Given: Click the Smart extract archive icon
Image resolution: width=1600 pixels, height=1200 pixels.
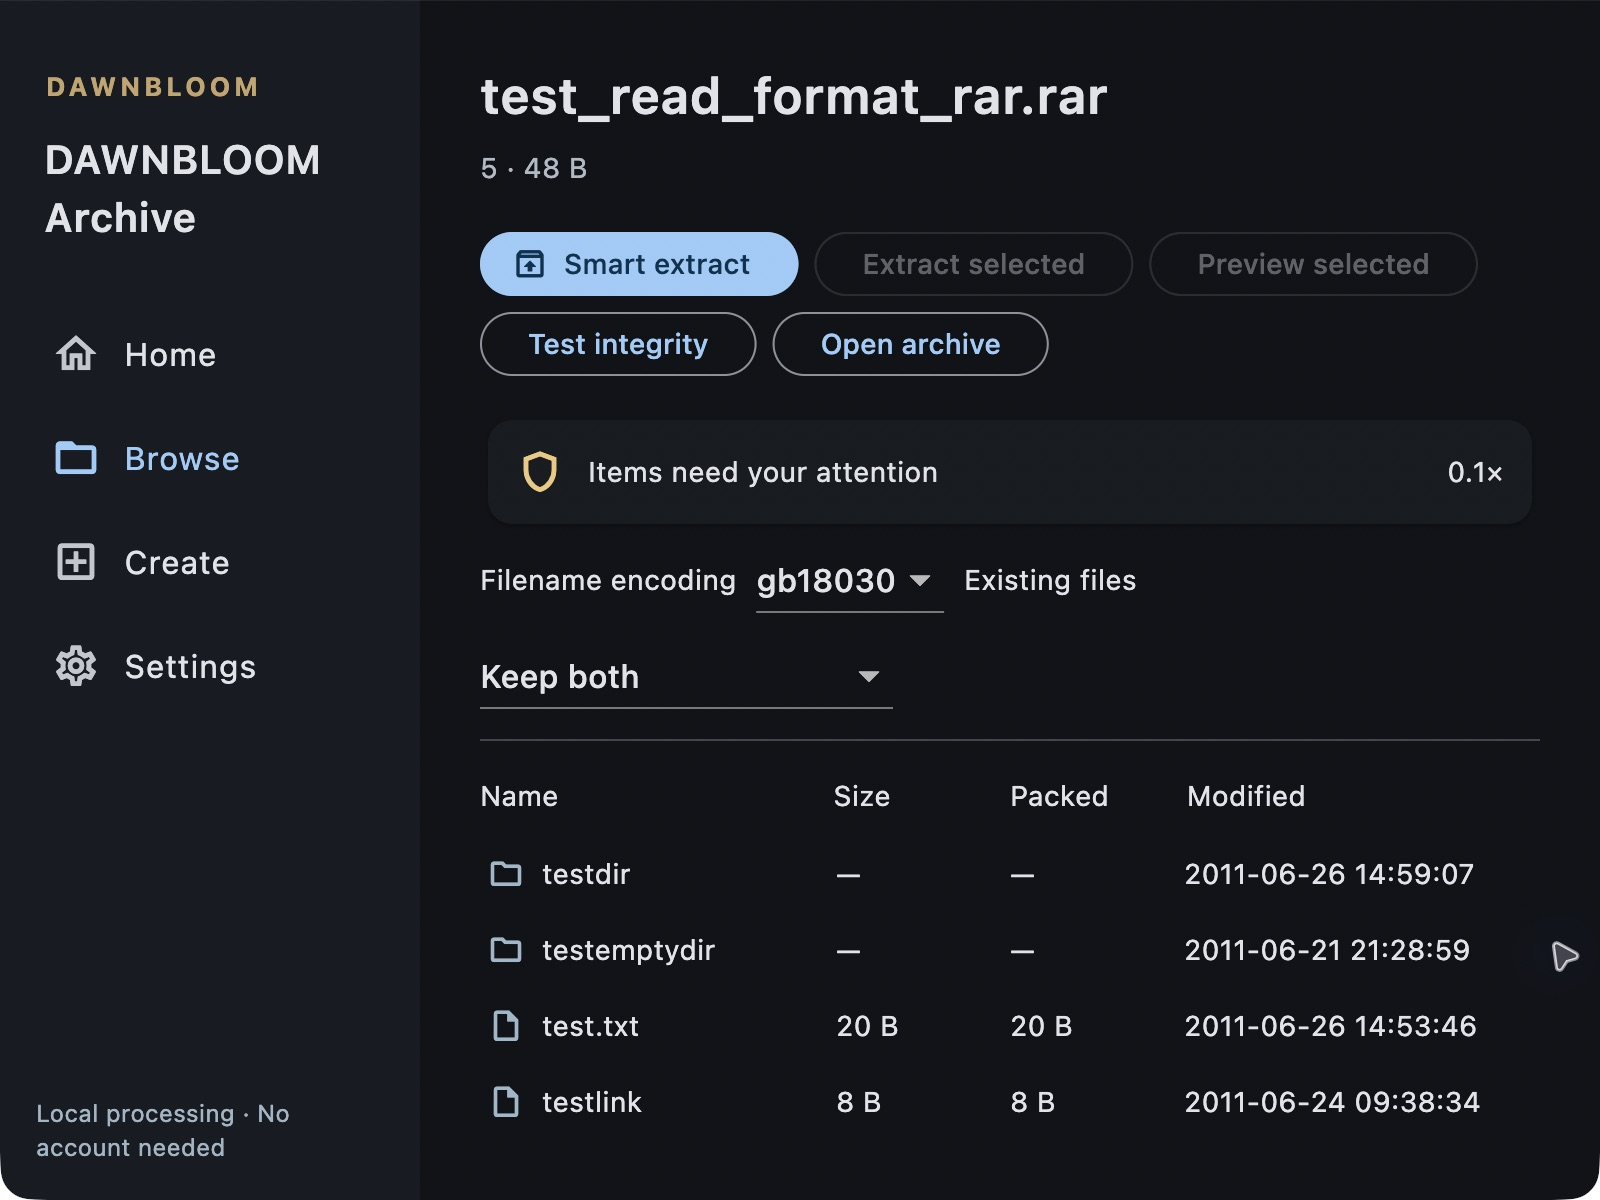Looking at the screenshot, I should tap(530, 264).
